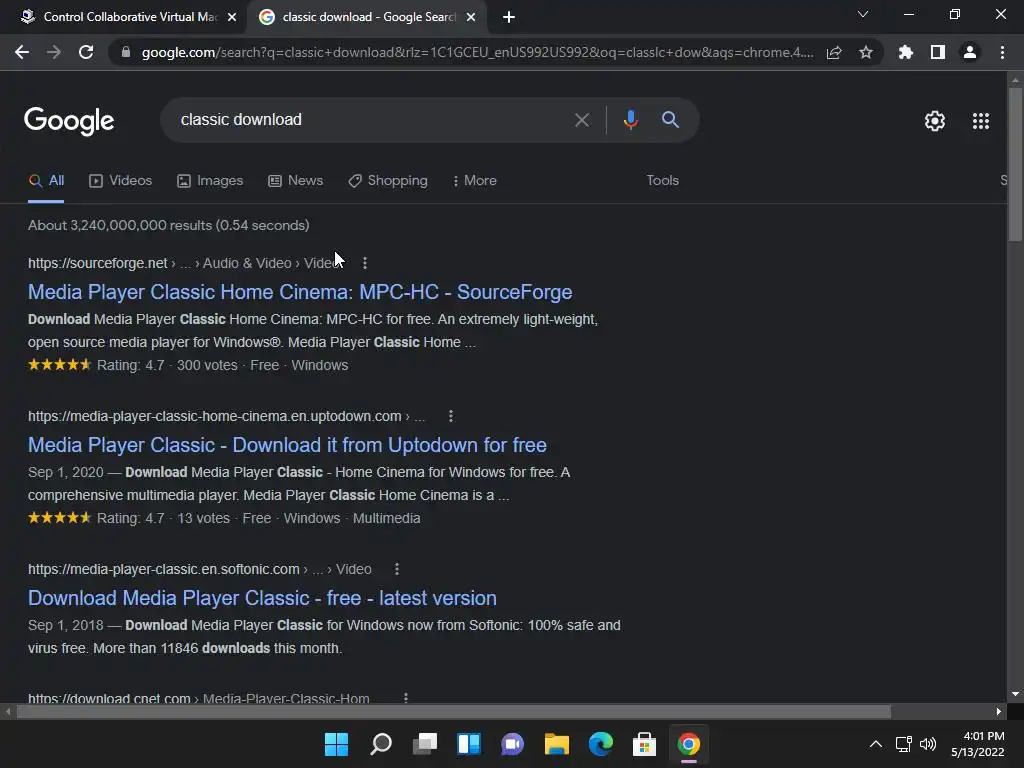The height and width of the screenshot is (768, 1024).
Task: Open Task View on the taskbar
Action: point(424,744)
